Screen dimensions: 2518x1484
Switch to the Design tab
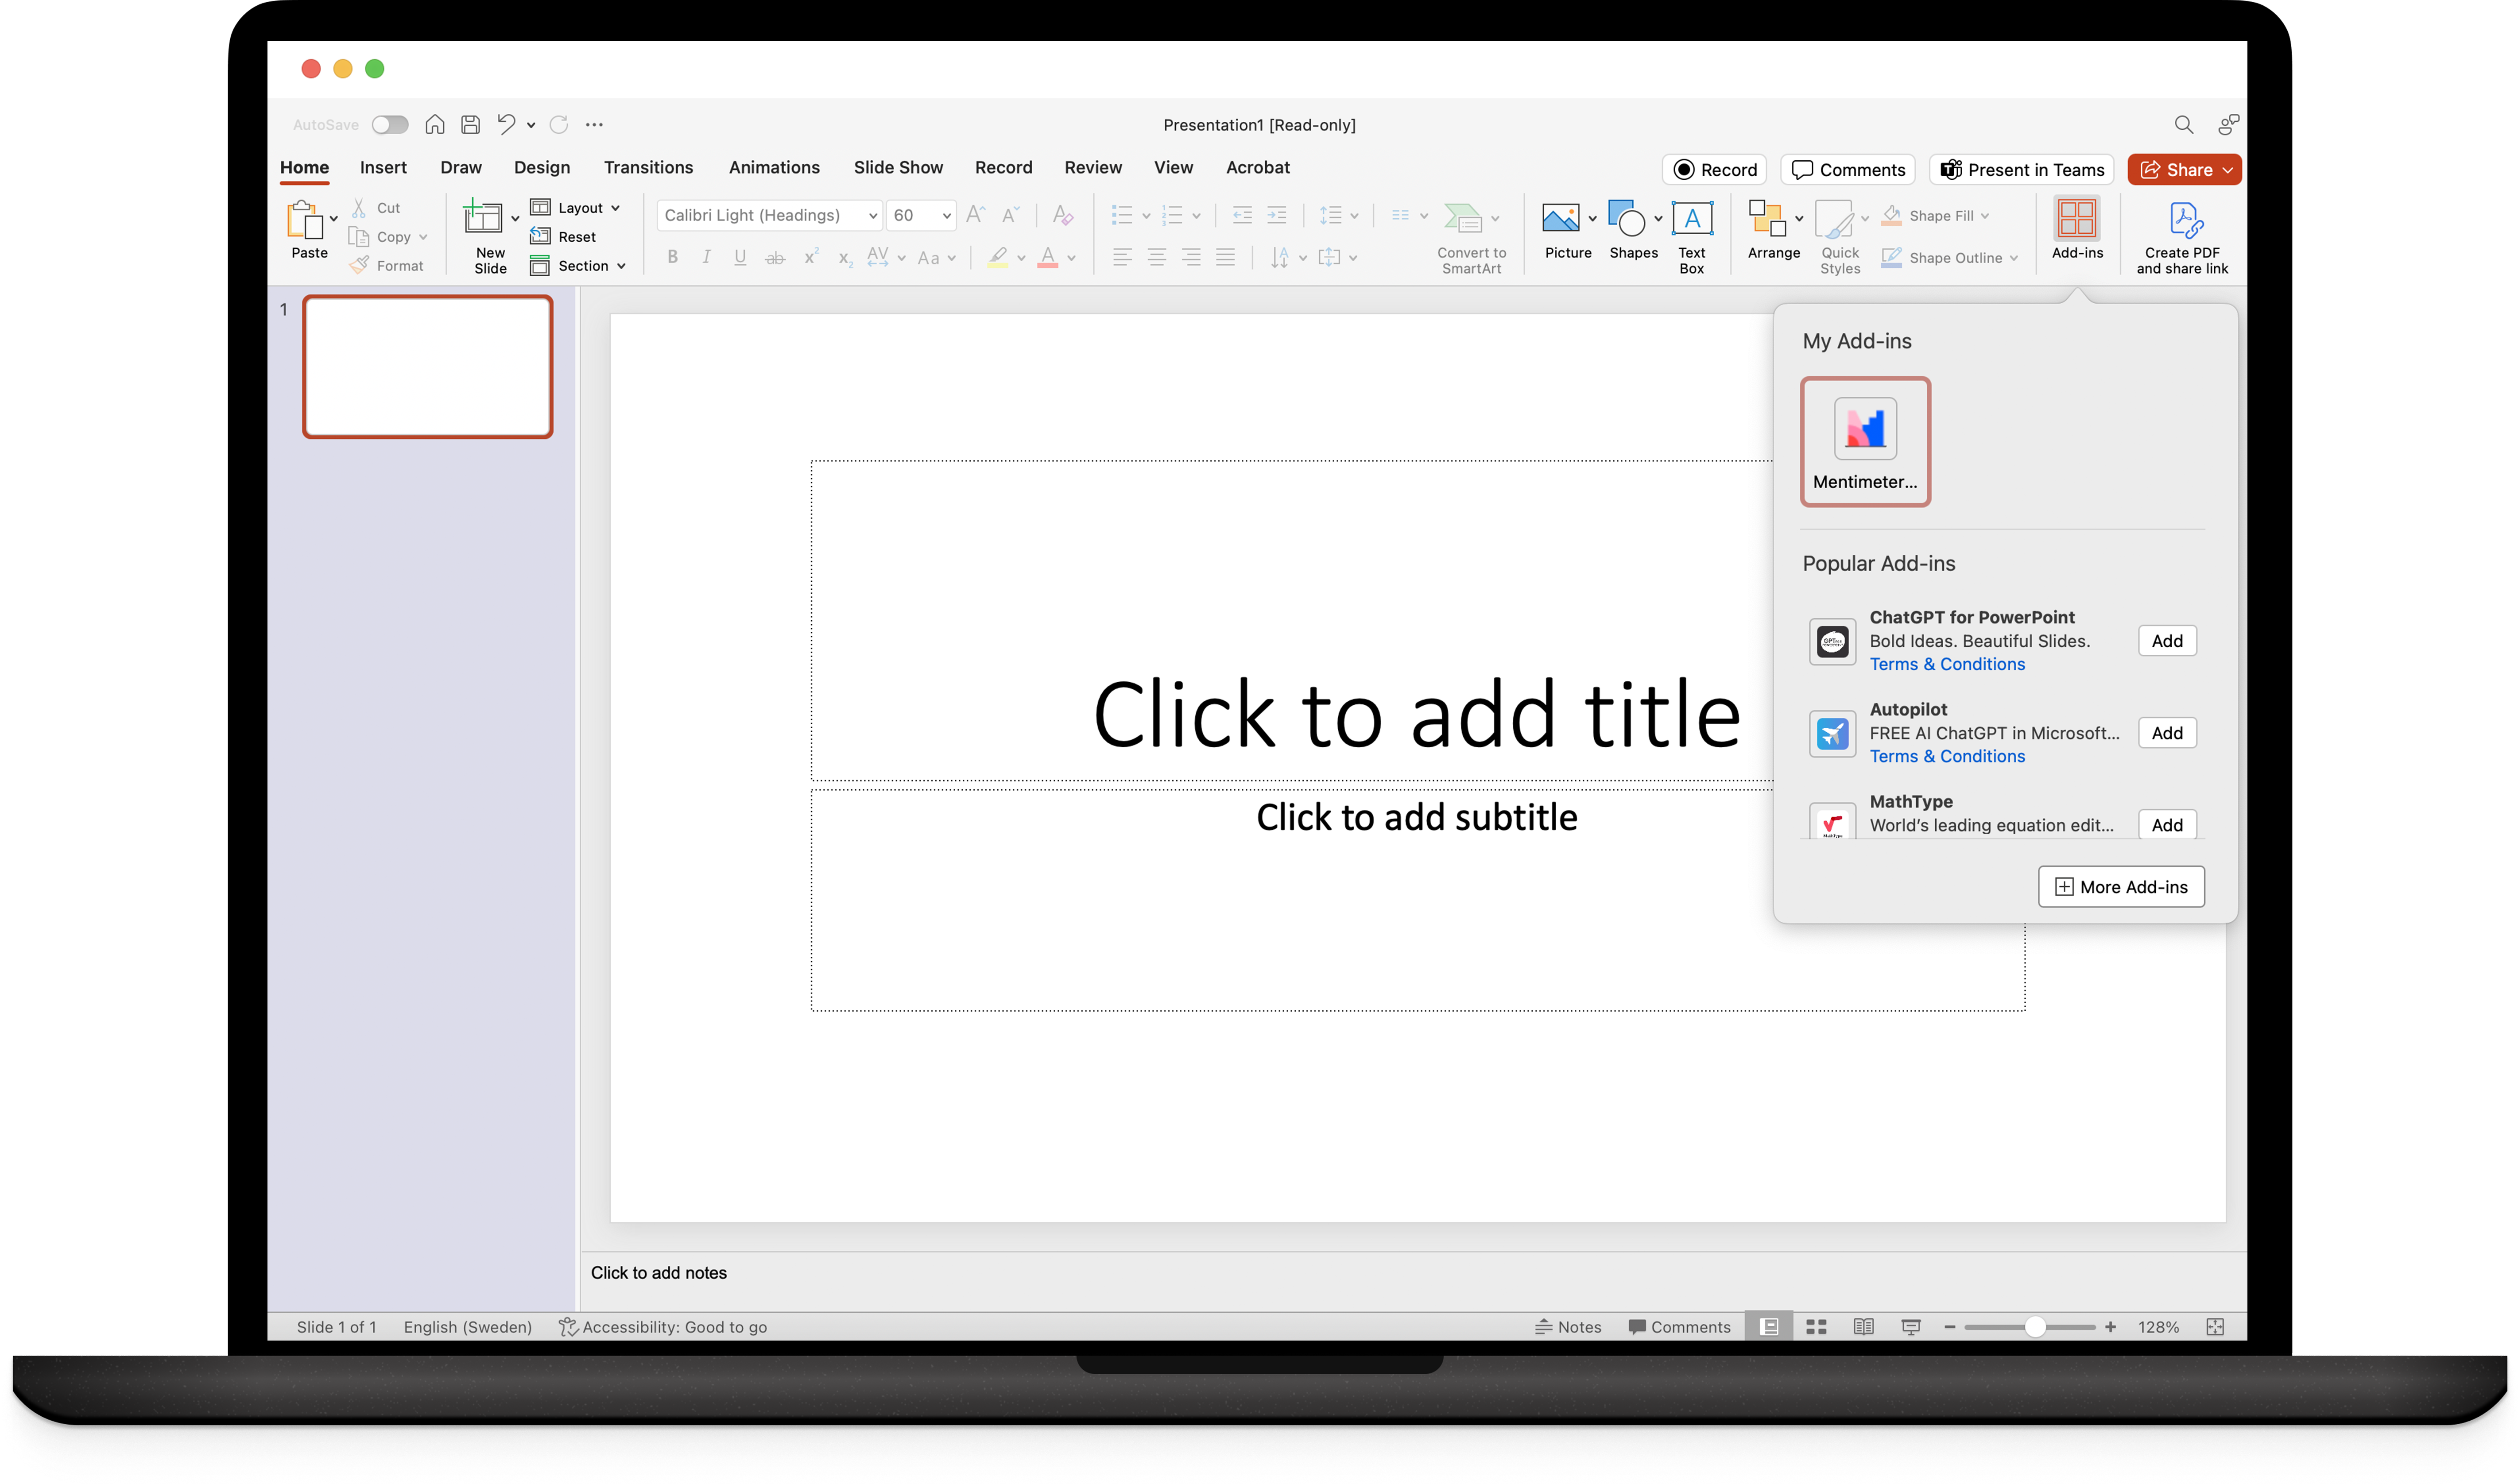point(541,168)
